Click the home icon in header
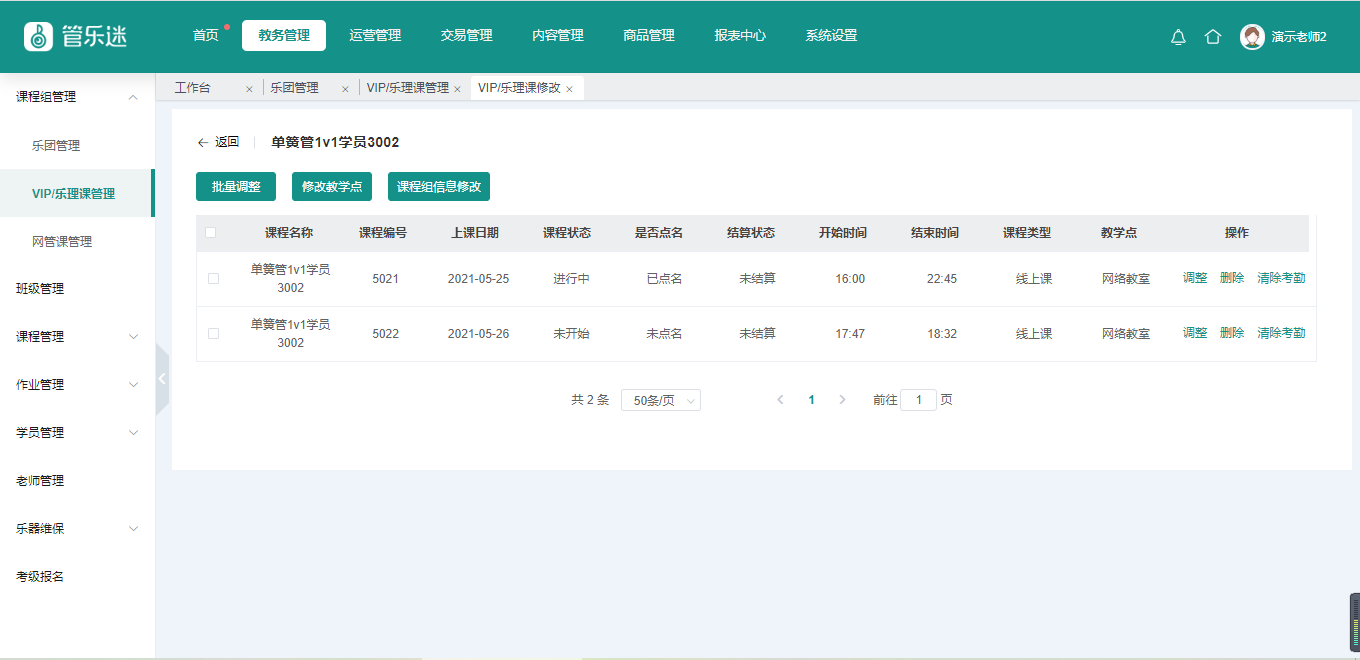This screenshot has width=1360, height=660. tap(1213, 37)
